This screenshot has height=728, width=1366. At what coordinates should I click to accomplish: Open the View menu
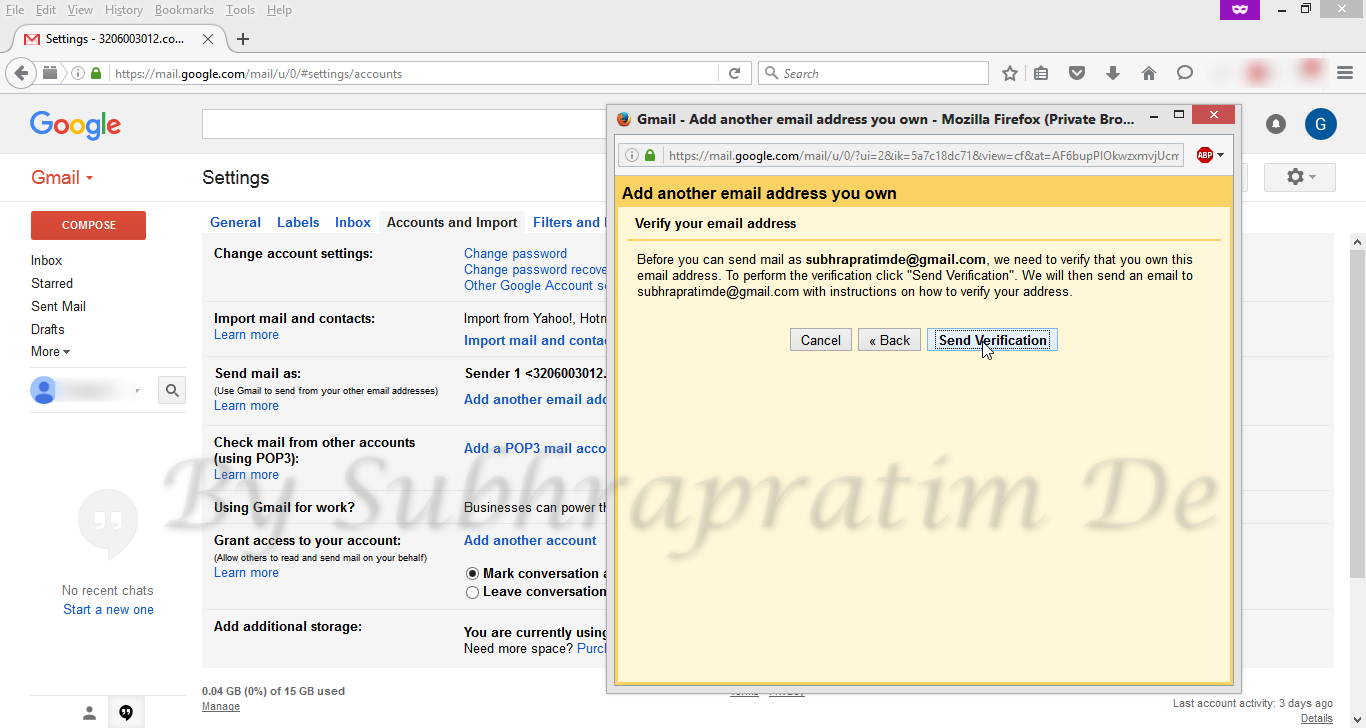(x=80, y=10)
